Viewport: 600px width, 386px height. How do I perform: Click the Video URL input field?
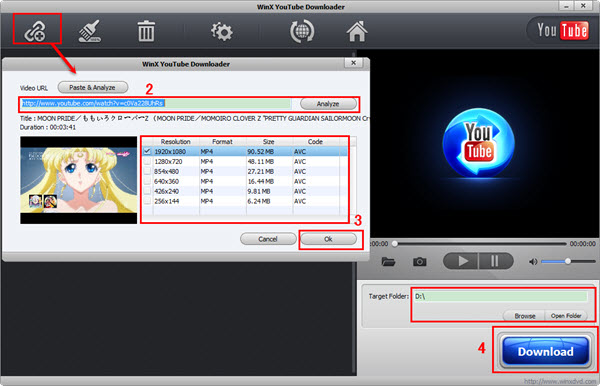tap(156, 104)
